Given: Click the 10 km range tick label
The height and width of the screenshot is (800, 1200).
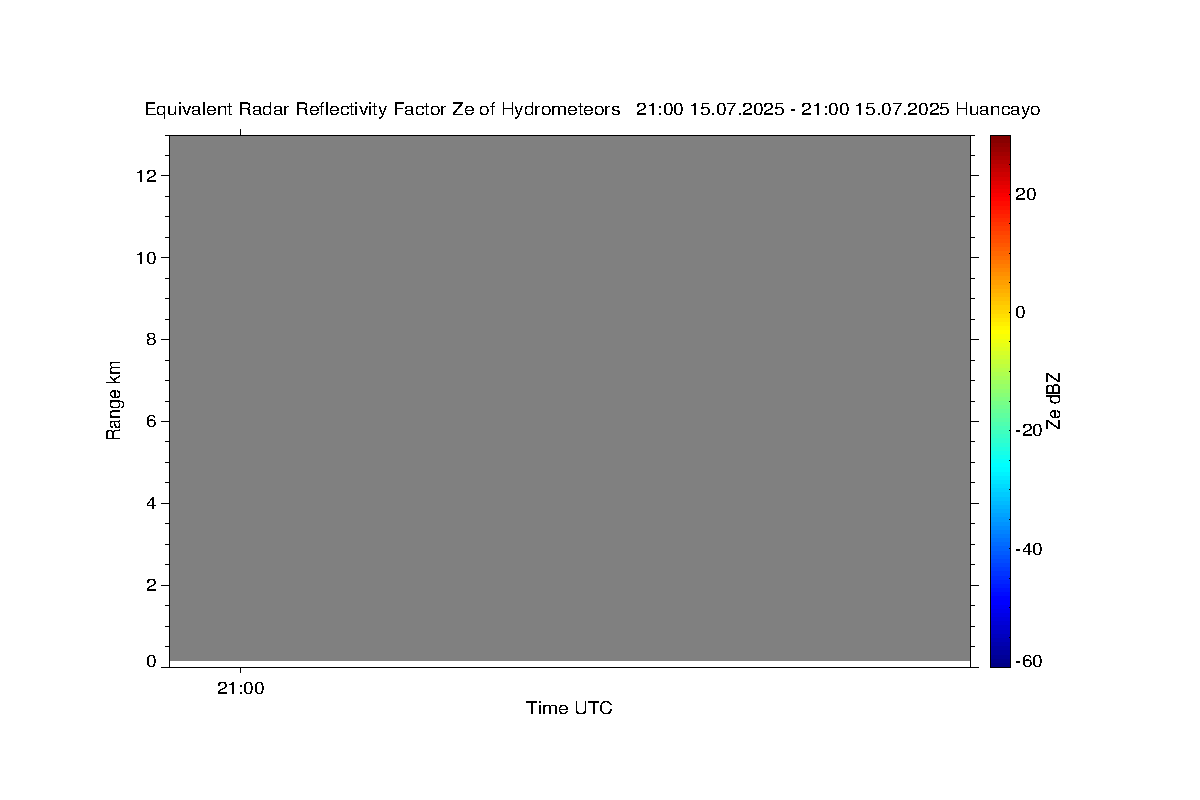Looking at the screenshot, I should pos(147,258).
